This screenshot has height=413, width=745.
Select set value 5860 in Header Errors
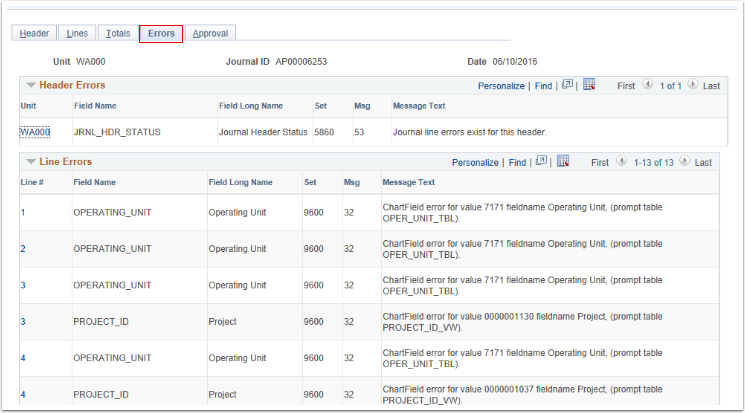click(x=324, y=132)
